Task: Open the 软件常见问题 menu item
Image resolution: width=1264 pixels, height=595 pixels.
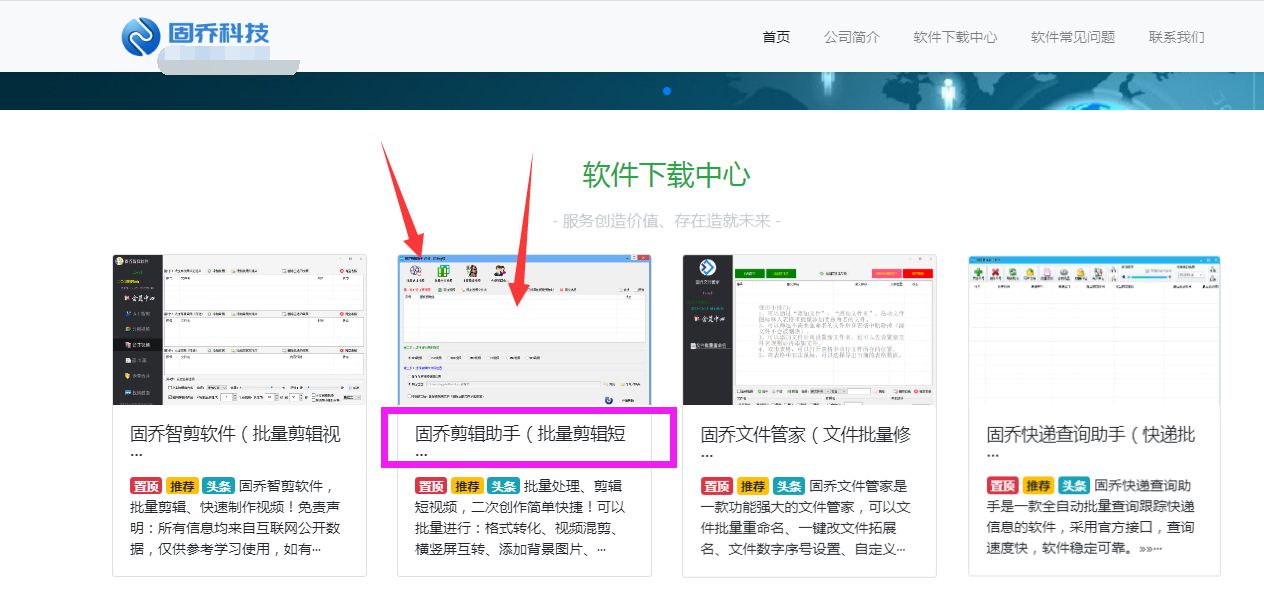Action: (x=1073, y=37)
